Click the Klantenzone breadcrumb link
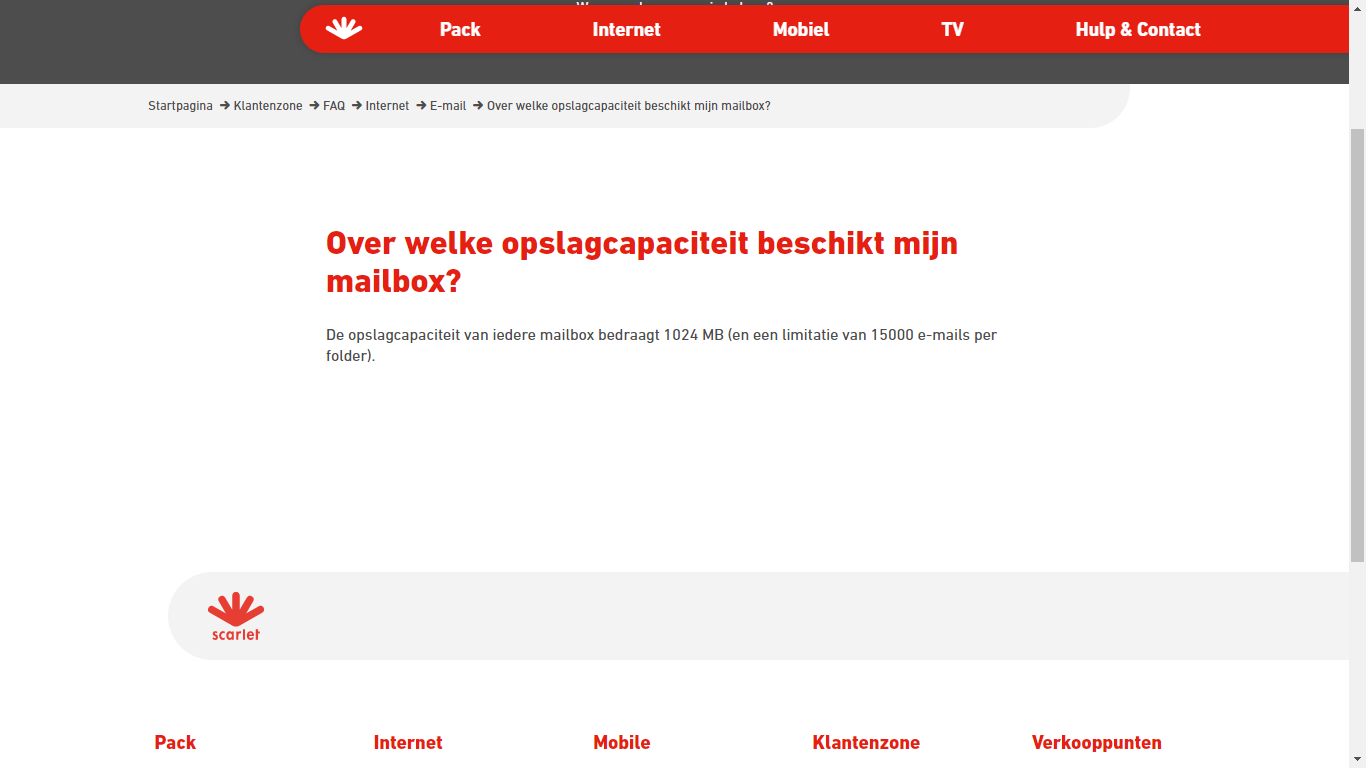The width and height of the screenshot is (1366, 768). (268, 106)
